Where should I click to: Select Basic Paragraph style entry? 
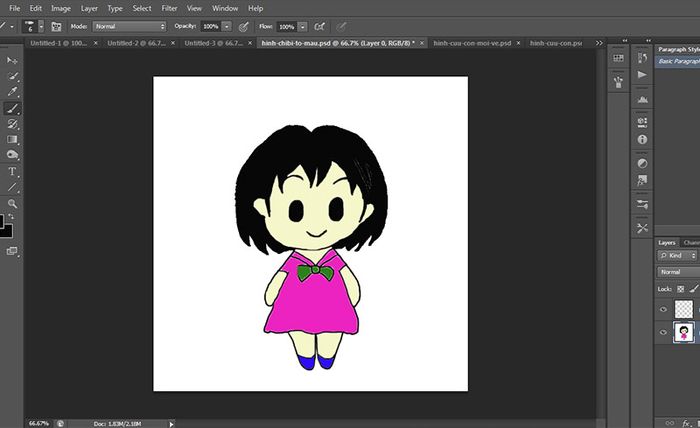(x=678, y=61)
